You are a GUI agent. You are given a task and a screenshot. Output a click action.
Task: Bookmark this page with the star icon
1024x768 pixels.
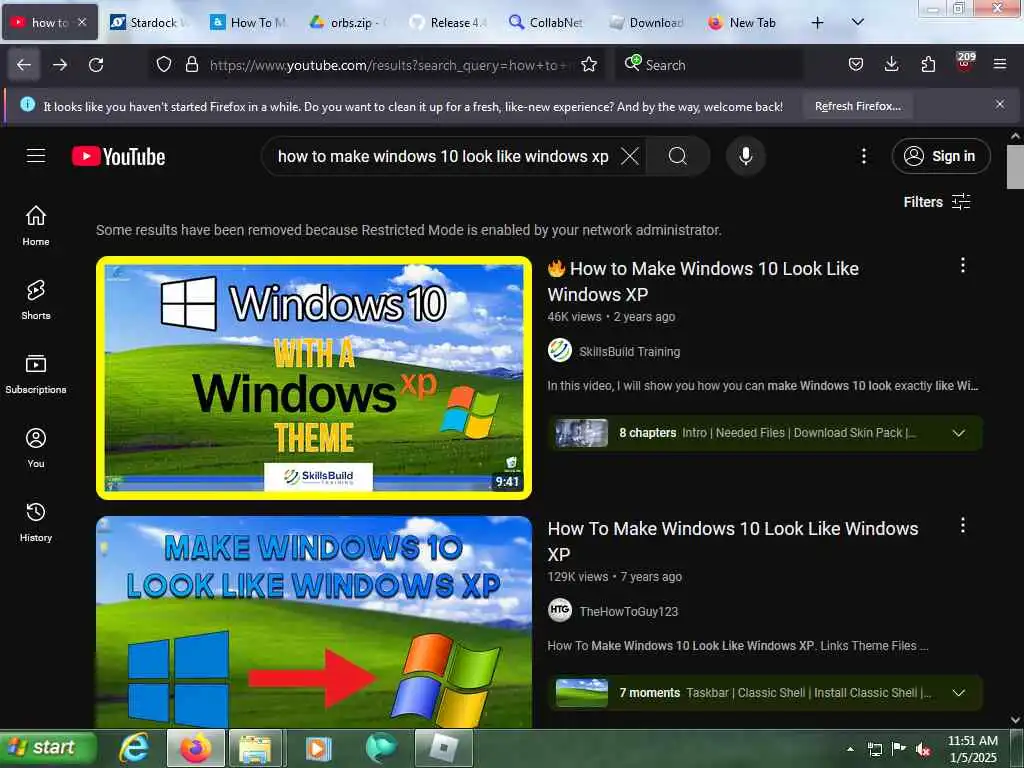(589, 64)
